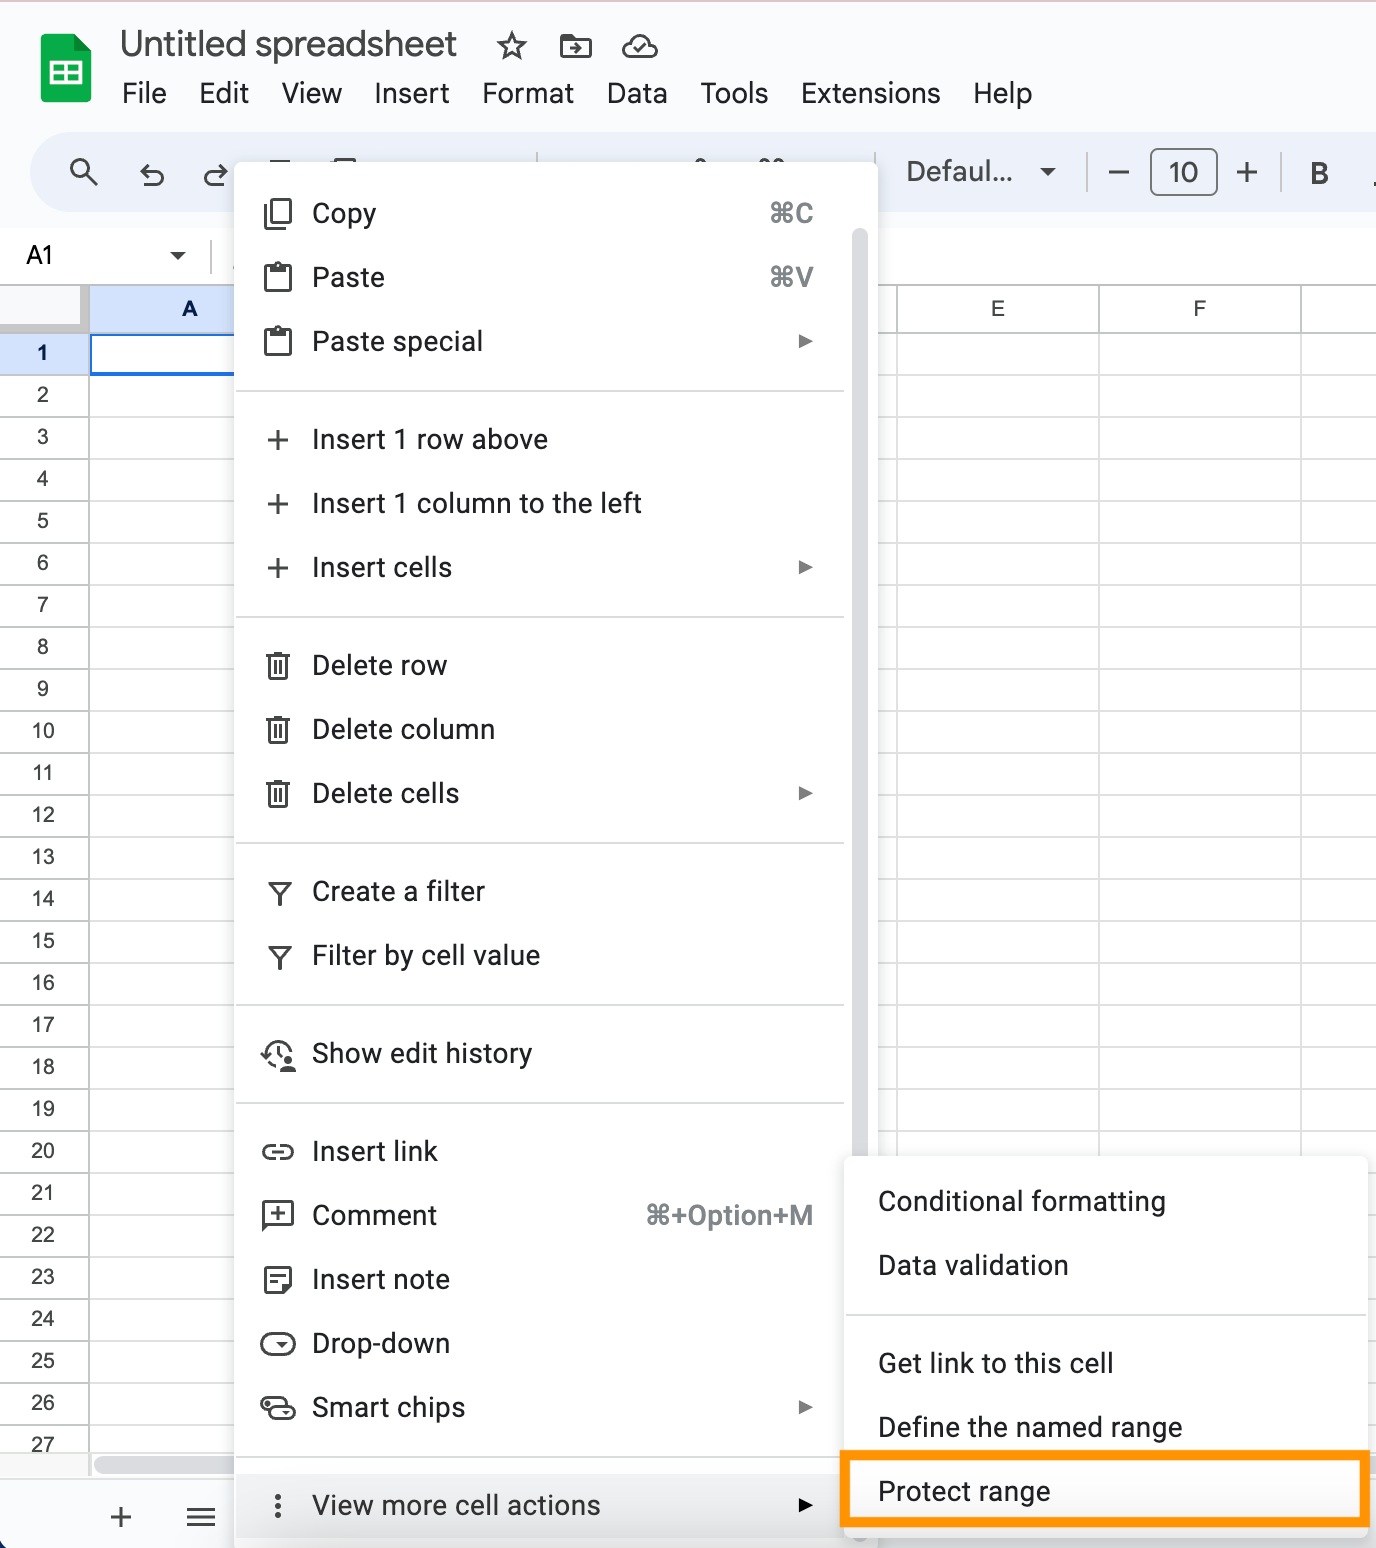Screen dimensions: 1376x1548
Task: Click the Redo arrow in the toolbar
Action: point(214,175)
